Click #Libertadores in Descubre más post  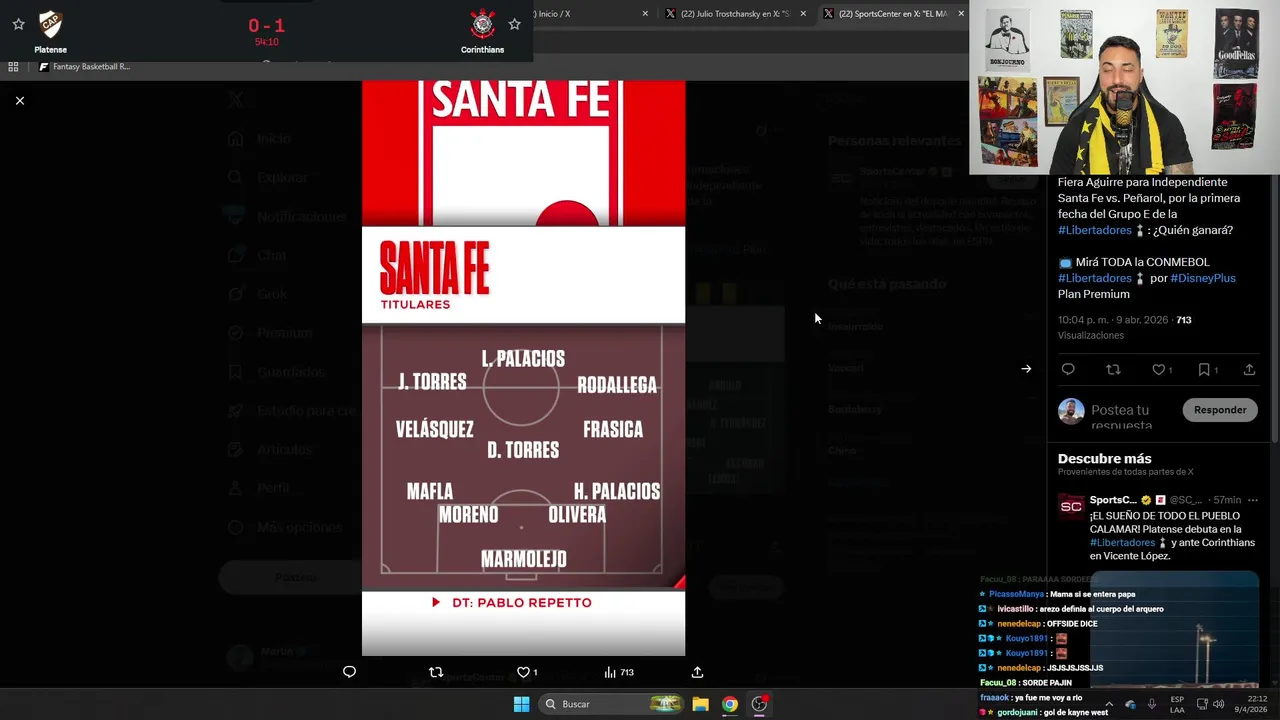[x=1122, y=543]
